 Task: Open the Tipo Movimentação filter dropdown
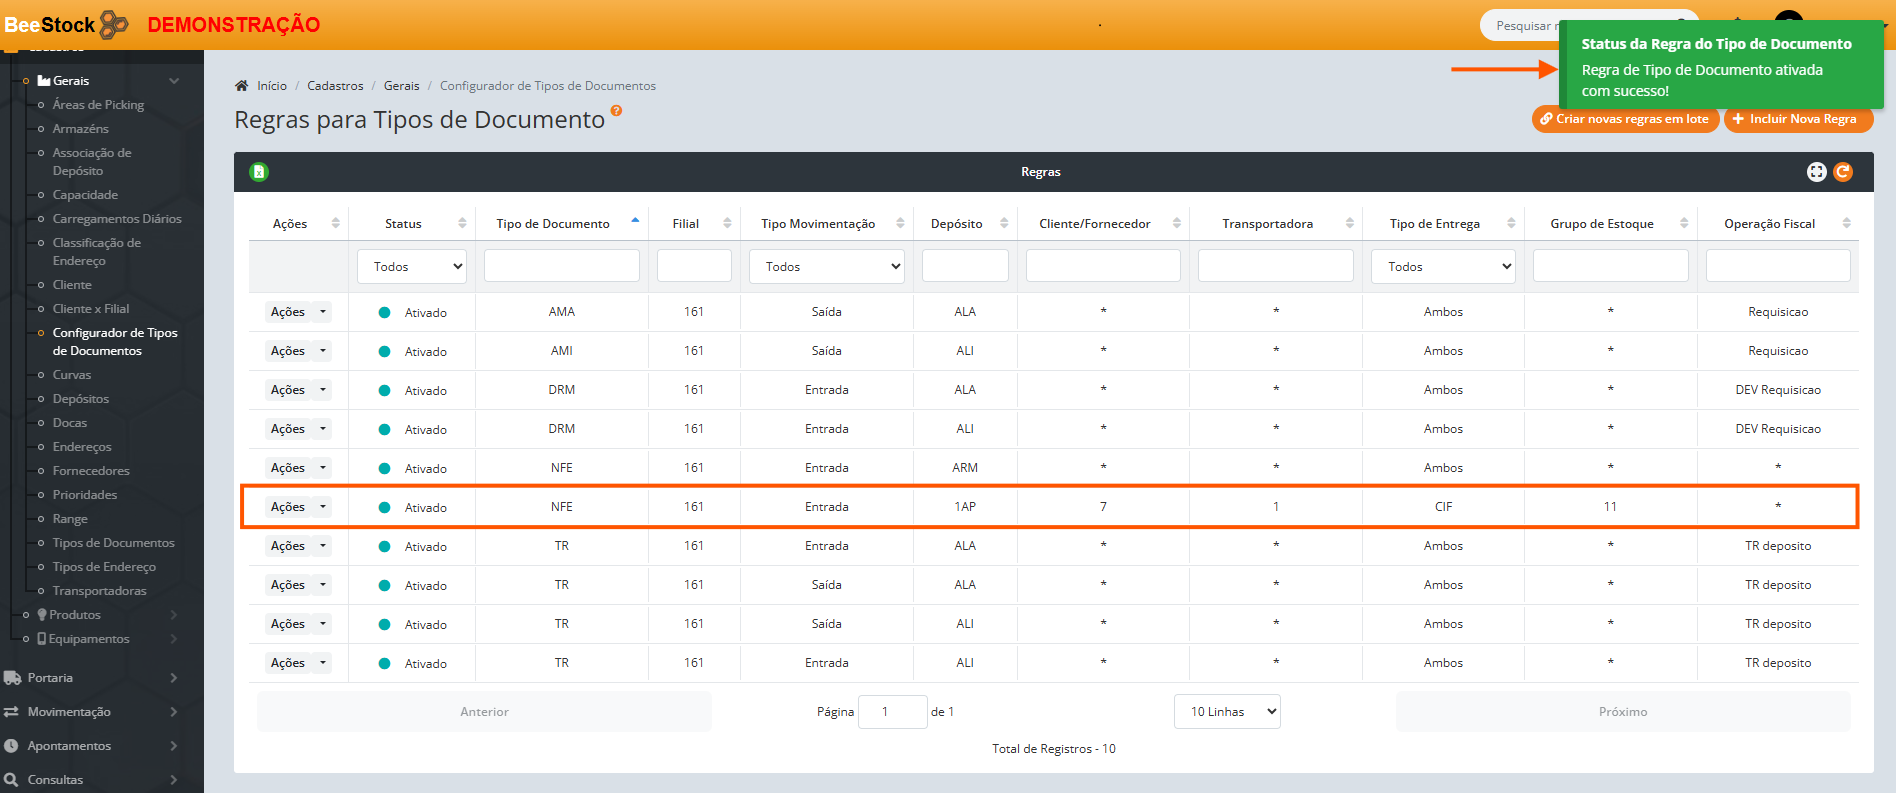(x=826, y=267)
